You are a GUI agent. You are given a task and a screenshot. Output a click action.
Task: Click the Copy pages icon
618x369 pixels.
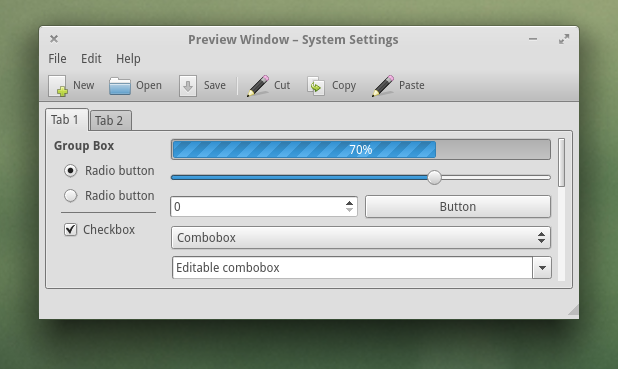tap(316, 86)
